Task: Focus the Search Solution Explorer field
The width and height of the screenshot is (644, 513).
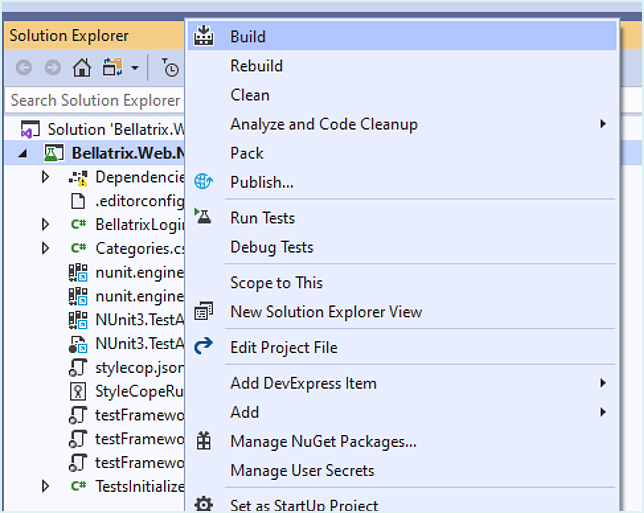Action: click(x=95, y=100)
